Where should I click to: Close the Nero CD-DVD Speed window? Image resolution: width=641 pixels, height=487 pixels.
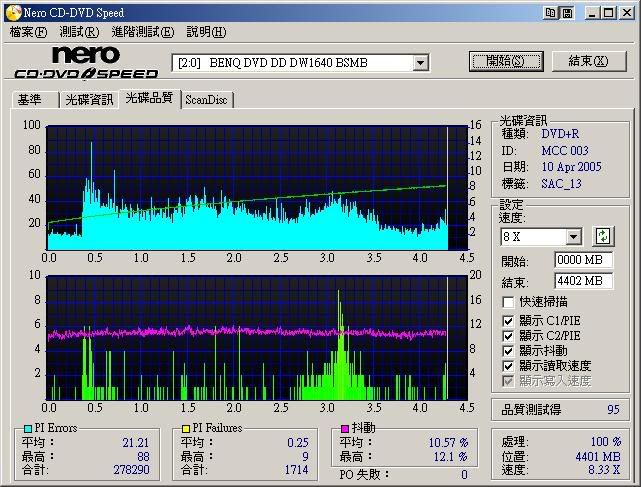626,13
